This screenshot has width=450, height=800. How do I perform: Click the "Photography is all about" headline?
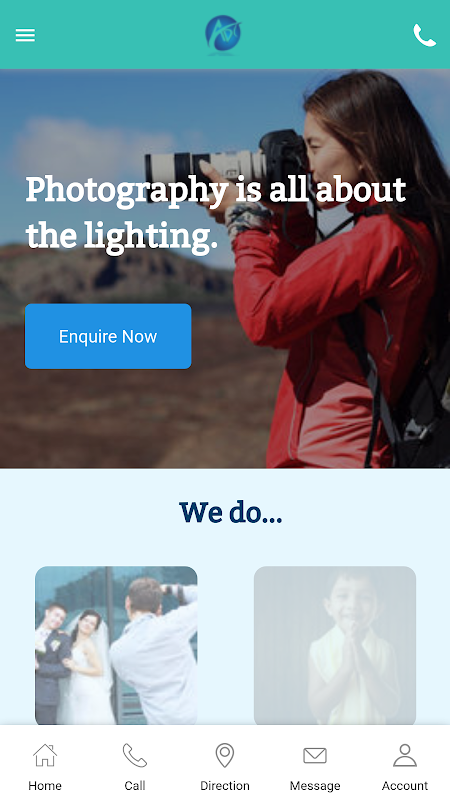(x=216, y=191)
